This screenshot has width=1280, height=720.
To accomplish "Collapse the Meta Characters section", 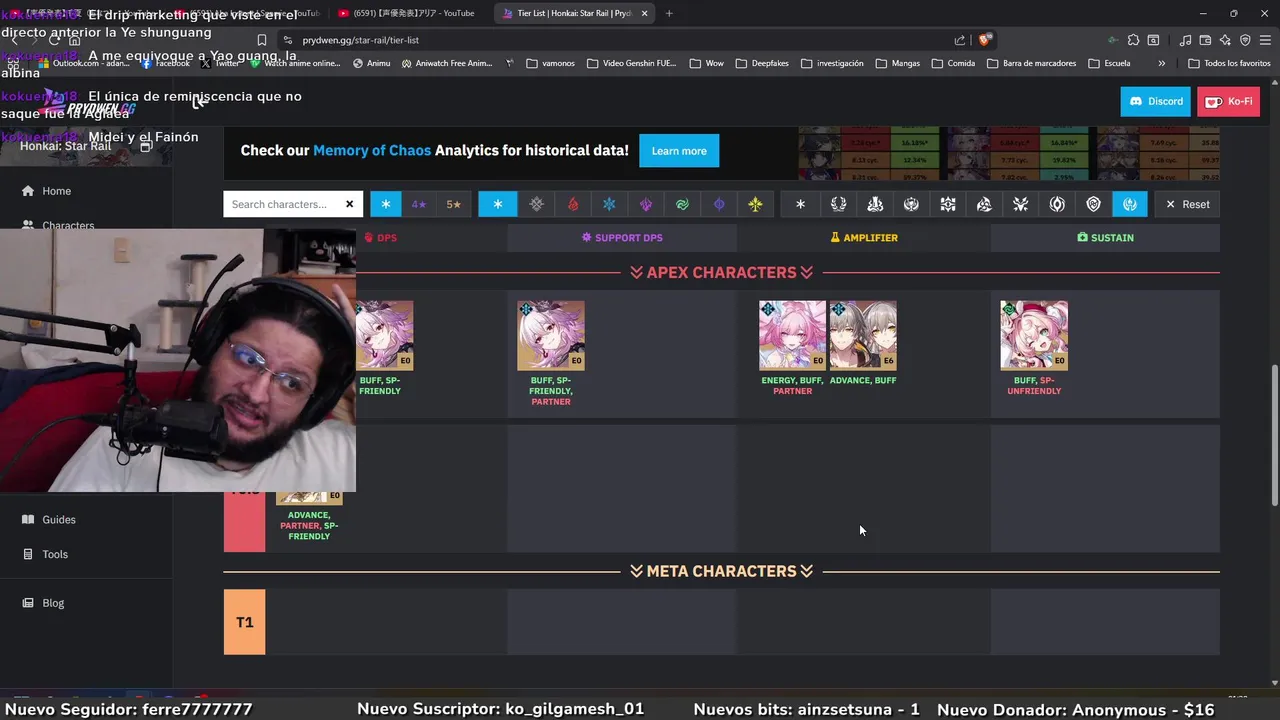I will point(721,571).
